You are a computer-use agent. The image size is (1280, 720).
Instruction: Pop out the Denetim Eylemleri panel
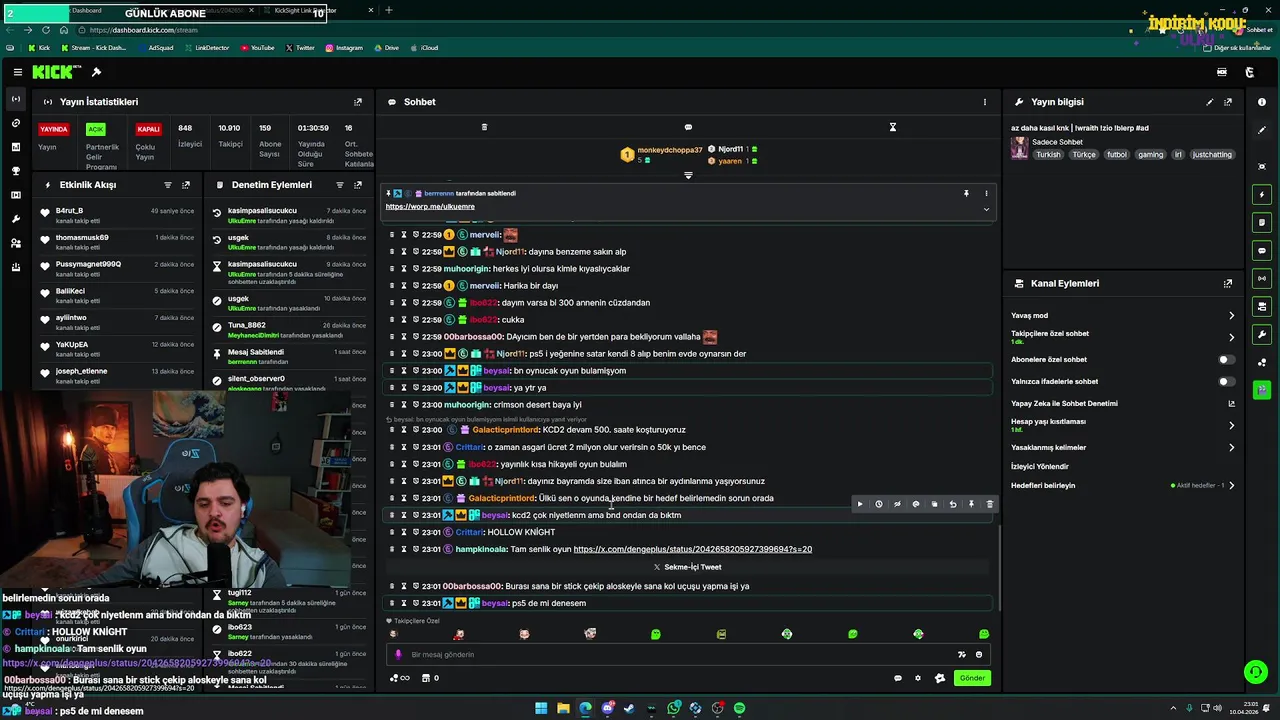click(x=358, y=185)
